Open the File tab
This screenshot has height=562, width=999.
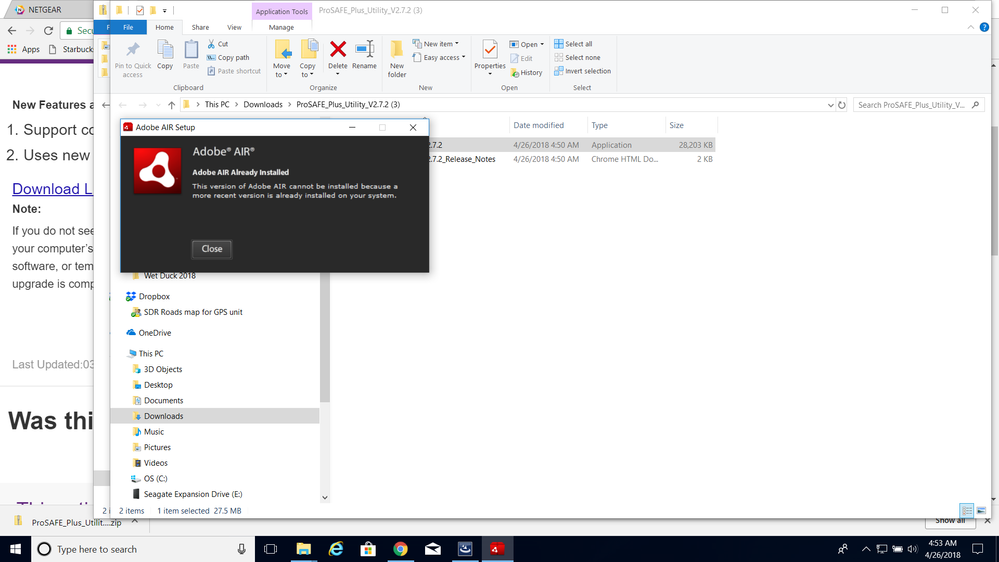click(128, 27)
